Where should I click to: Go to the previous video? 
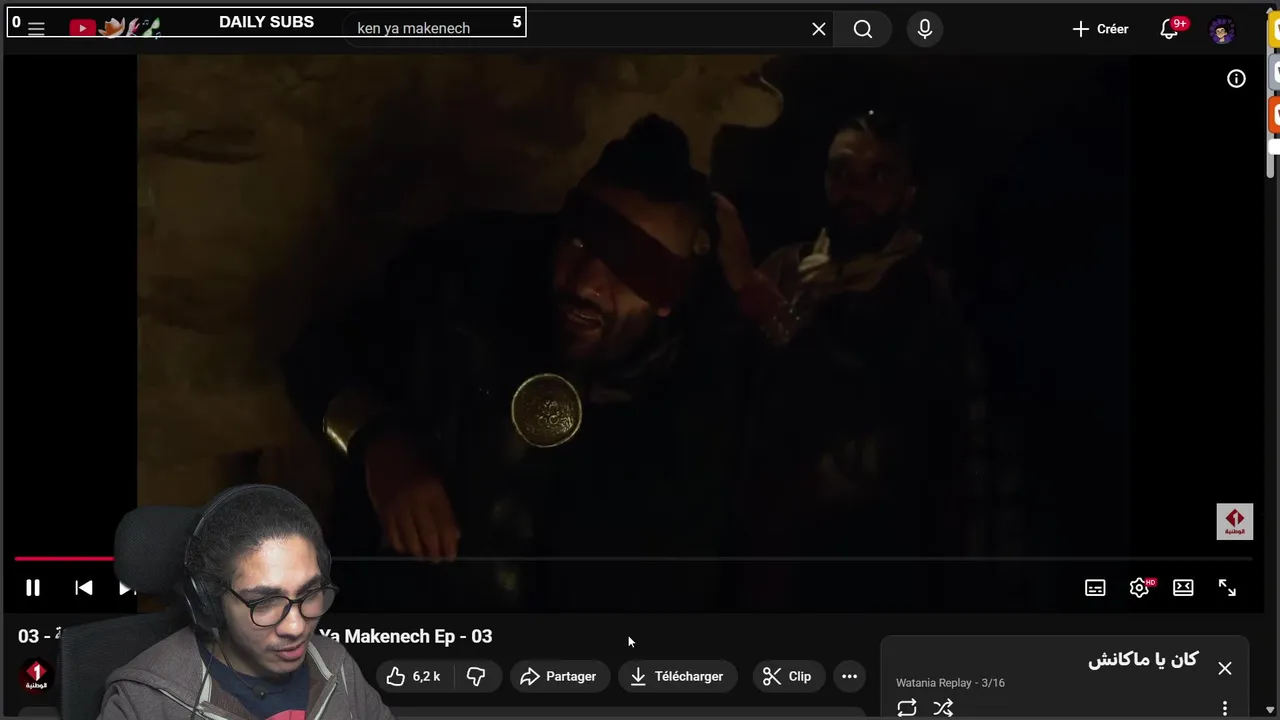(84, 588)
